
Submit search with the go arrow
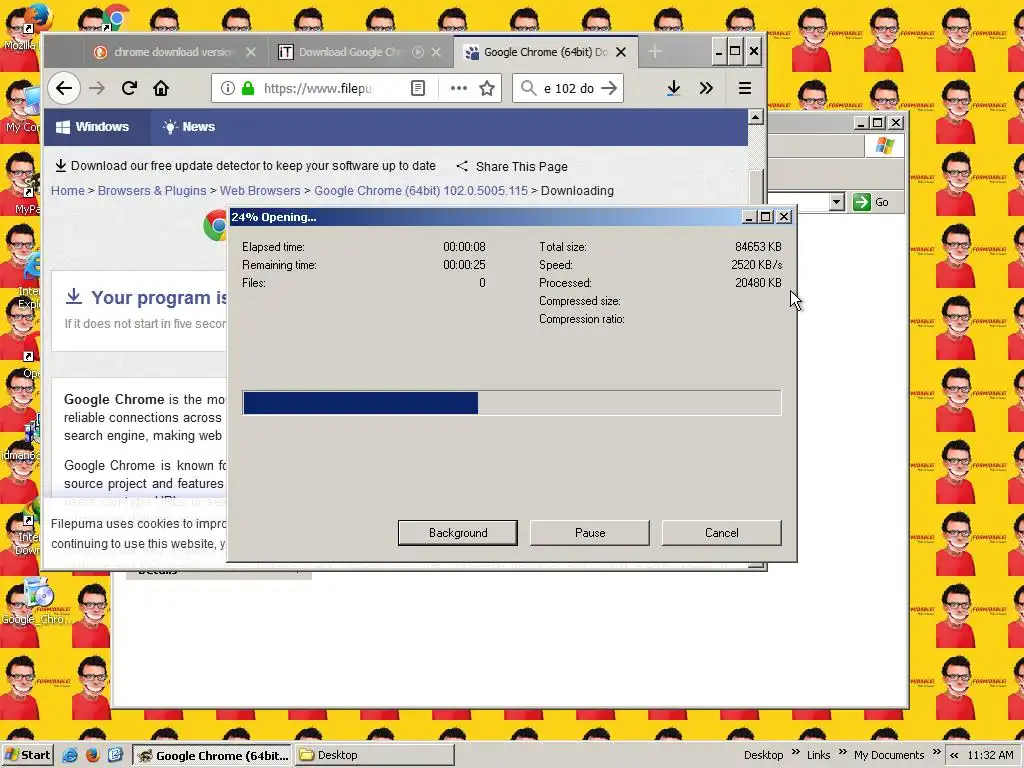click(609, 88)
